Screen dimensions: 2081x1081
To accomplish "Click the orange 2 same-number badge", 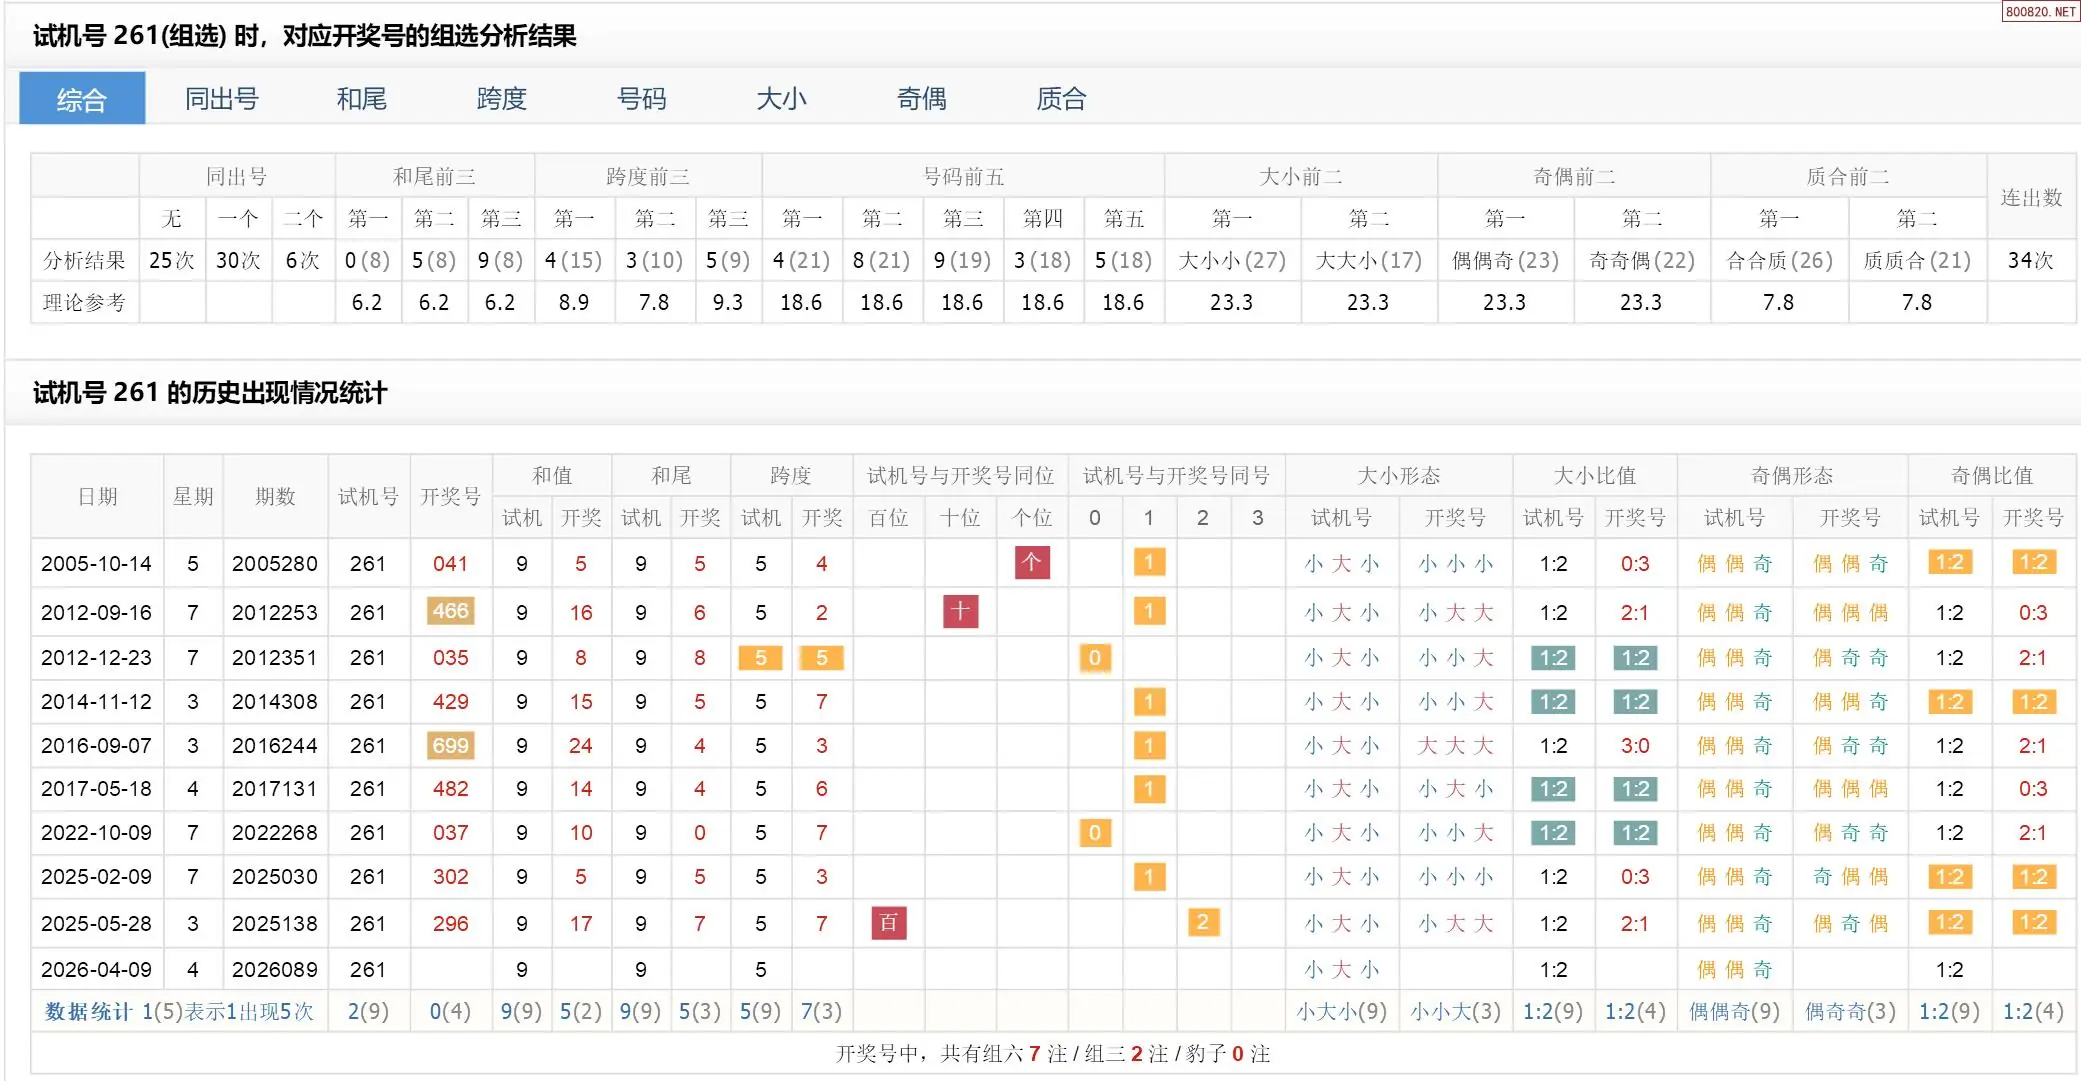I will (x=1202, y=923).
